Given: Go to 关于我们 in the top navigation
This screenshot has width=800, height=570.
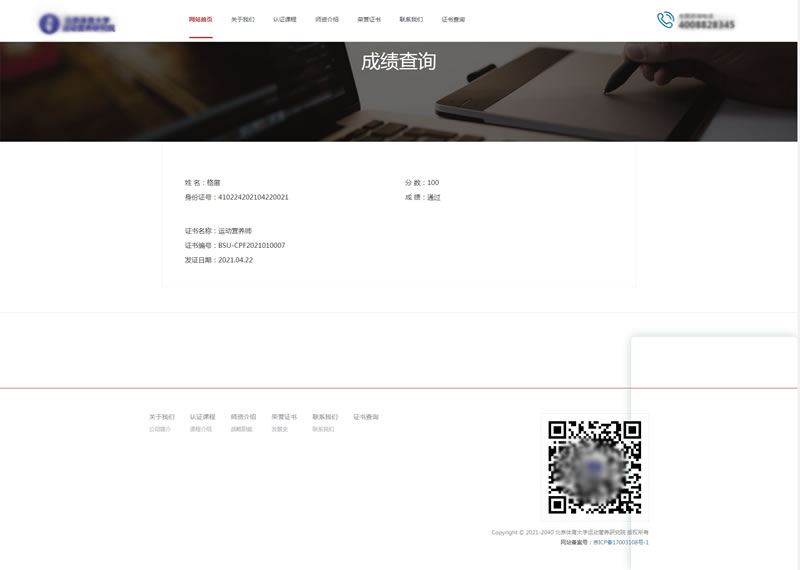Looking at the screenshot, I should point(242,19).
